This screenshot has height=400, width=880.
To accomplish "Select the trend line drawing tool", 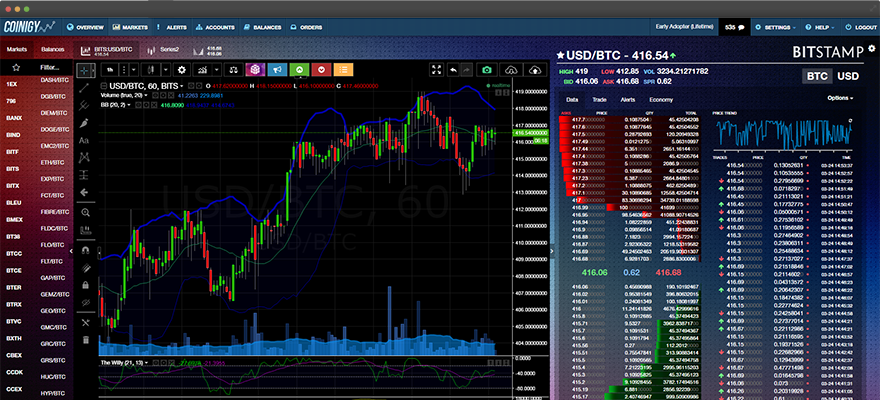I will point(85,88).
